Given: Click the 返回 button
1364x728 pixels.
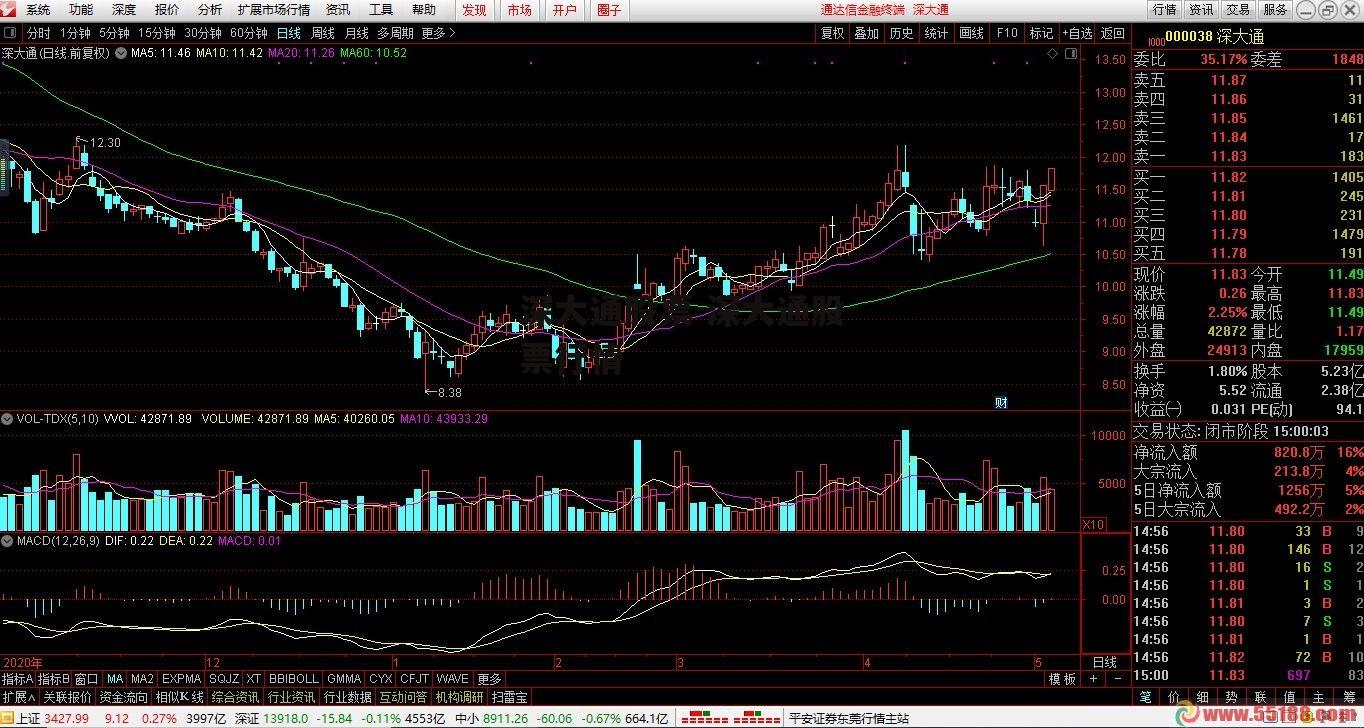Looking at the screenshot, I should click(1112, 33).
